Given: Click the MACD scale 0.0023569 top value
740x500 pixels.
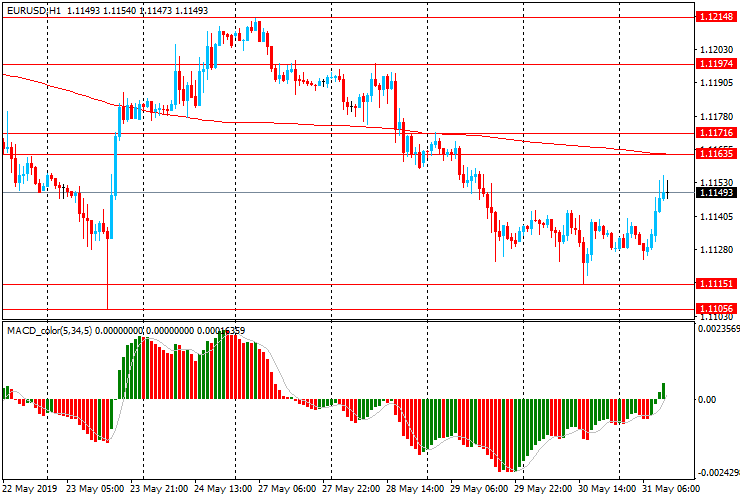Looking at the screenshot, I should (719, 329).
